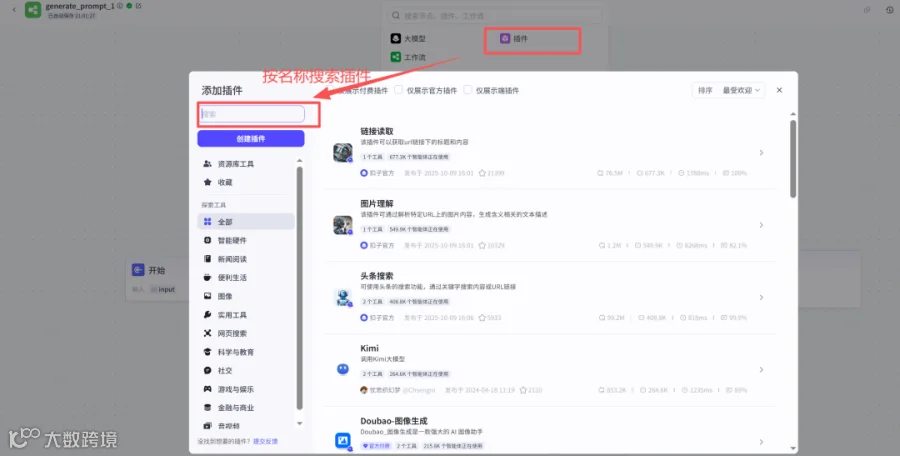Screen dimensions: 900x456
Task: Click the green 工作流 node icon
Action: point(395,57)
